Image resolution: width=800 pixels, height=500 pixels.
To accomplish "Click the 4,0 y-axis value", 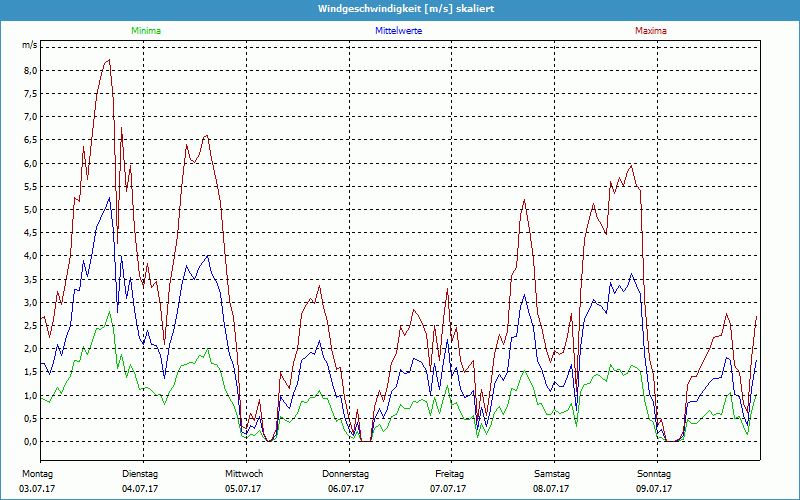I will click(x=31, y=256).
